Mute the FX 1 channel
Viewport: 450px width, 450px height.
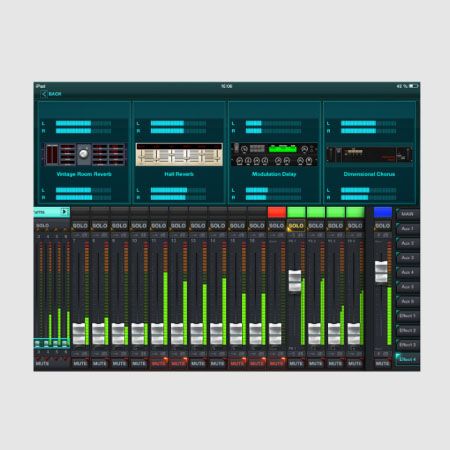(x=296, y=363)
